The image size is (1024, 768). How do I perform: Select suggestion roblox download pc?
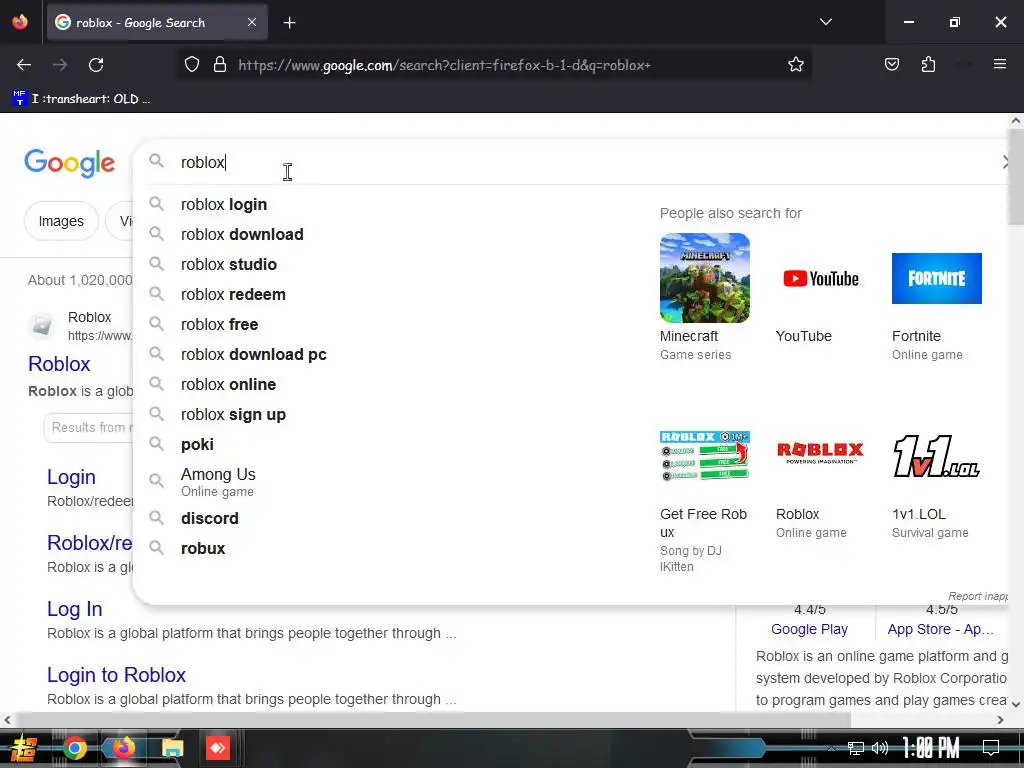[253, 355]
